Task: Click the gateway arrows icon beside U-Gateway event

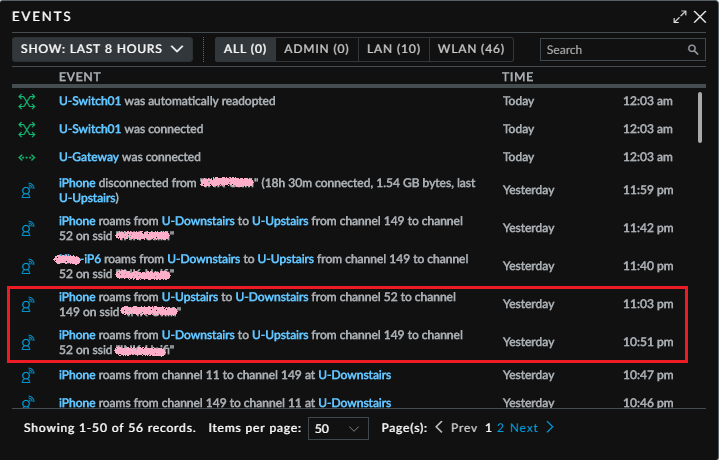Action: pos(27,157)
